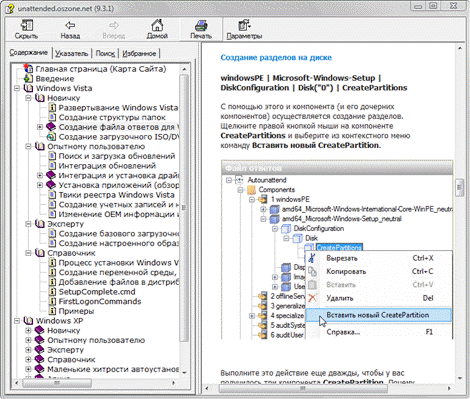
Task: Expand Установка приложений node
Action: 40,185
